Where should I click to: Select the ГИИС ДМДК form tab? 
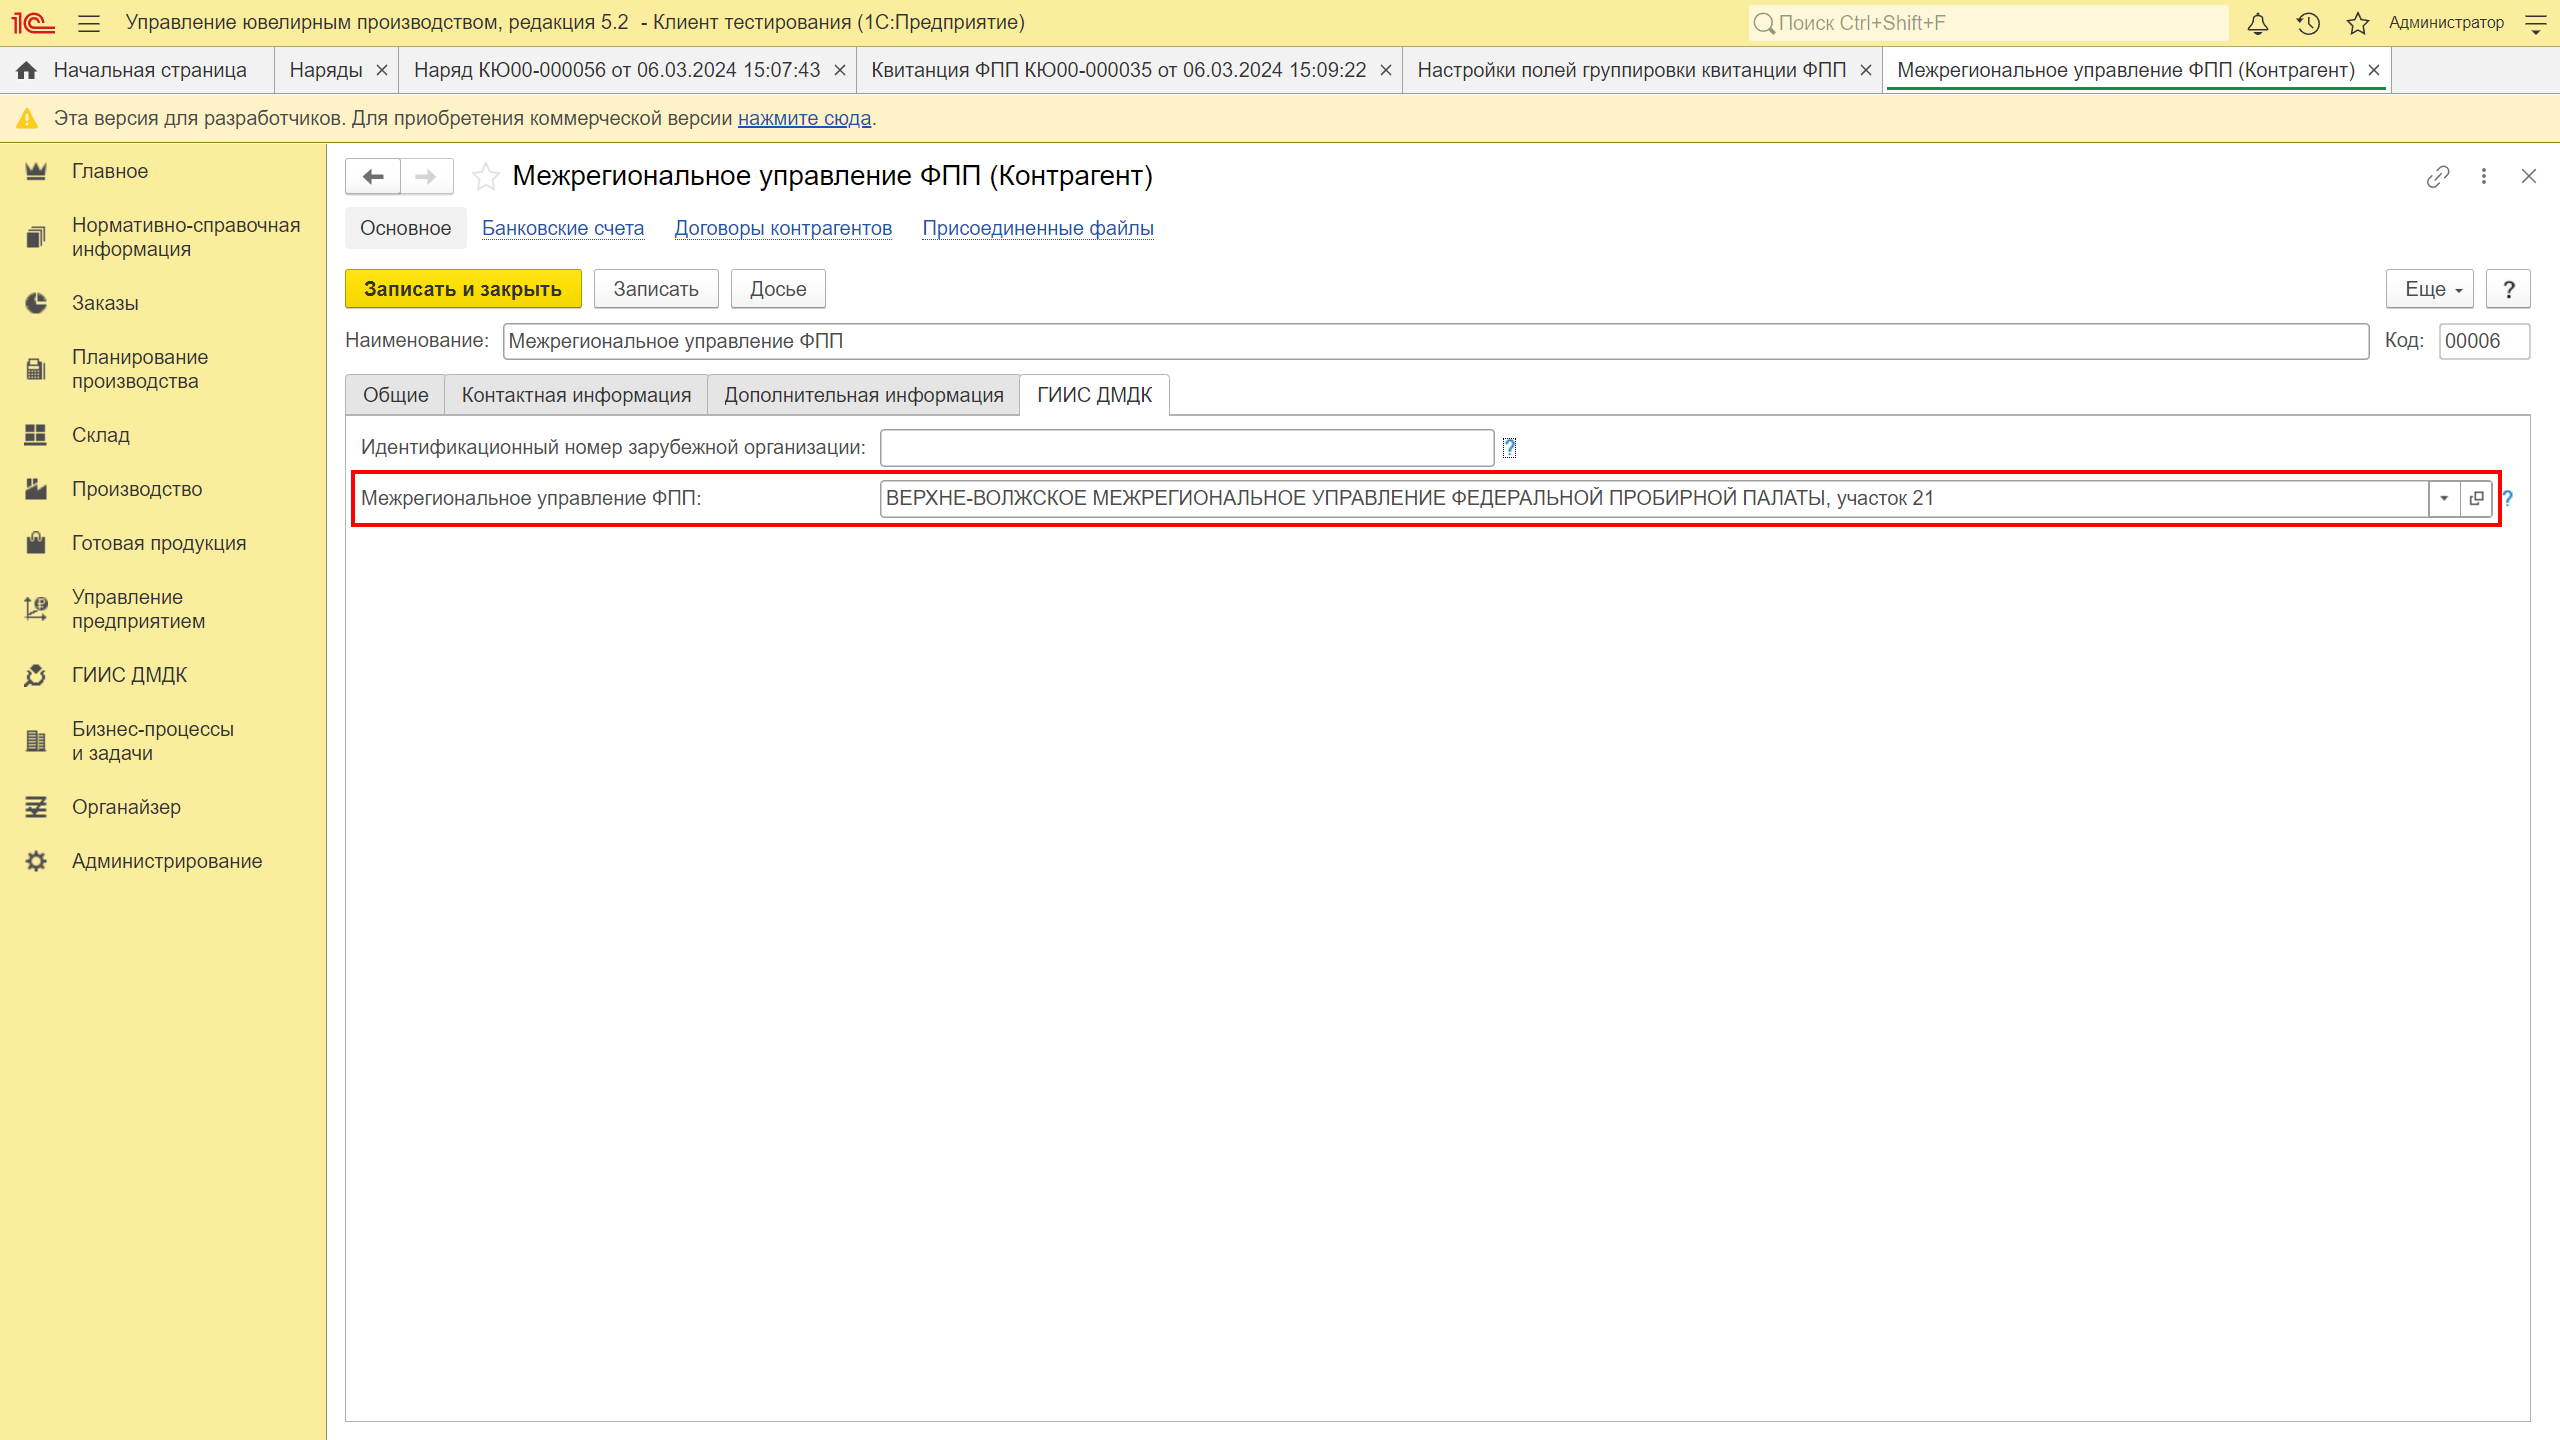pyautogui.click(x=1094, y=395)
